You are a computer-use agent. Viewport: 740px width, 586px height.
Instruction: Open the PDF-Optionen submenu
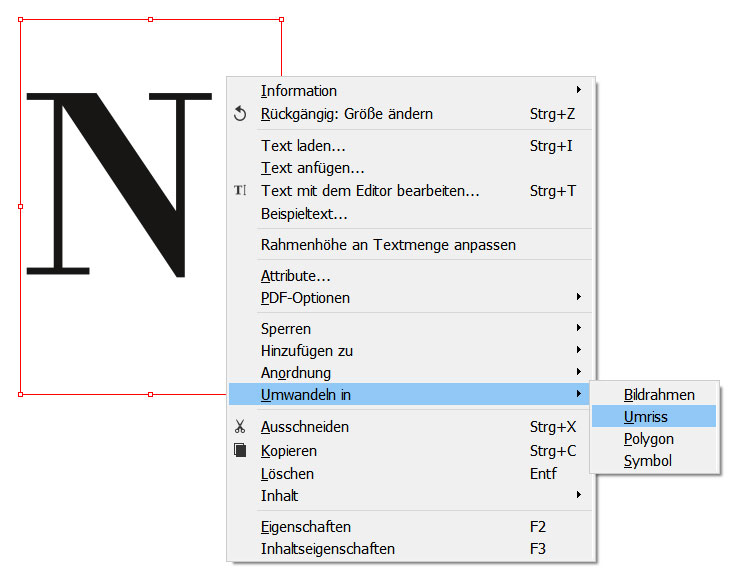point(579,298)
